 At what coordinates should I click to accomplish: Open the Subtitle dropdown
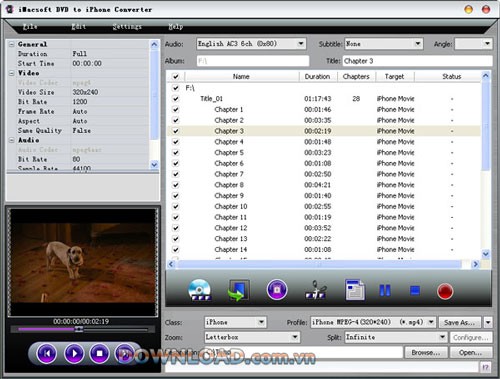point(418,44)
